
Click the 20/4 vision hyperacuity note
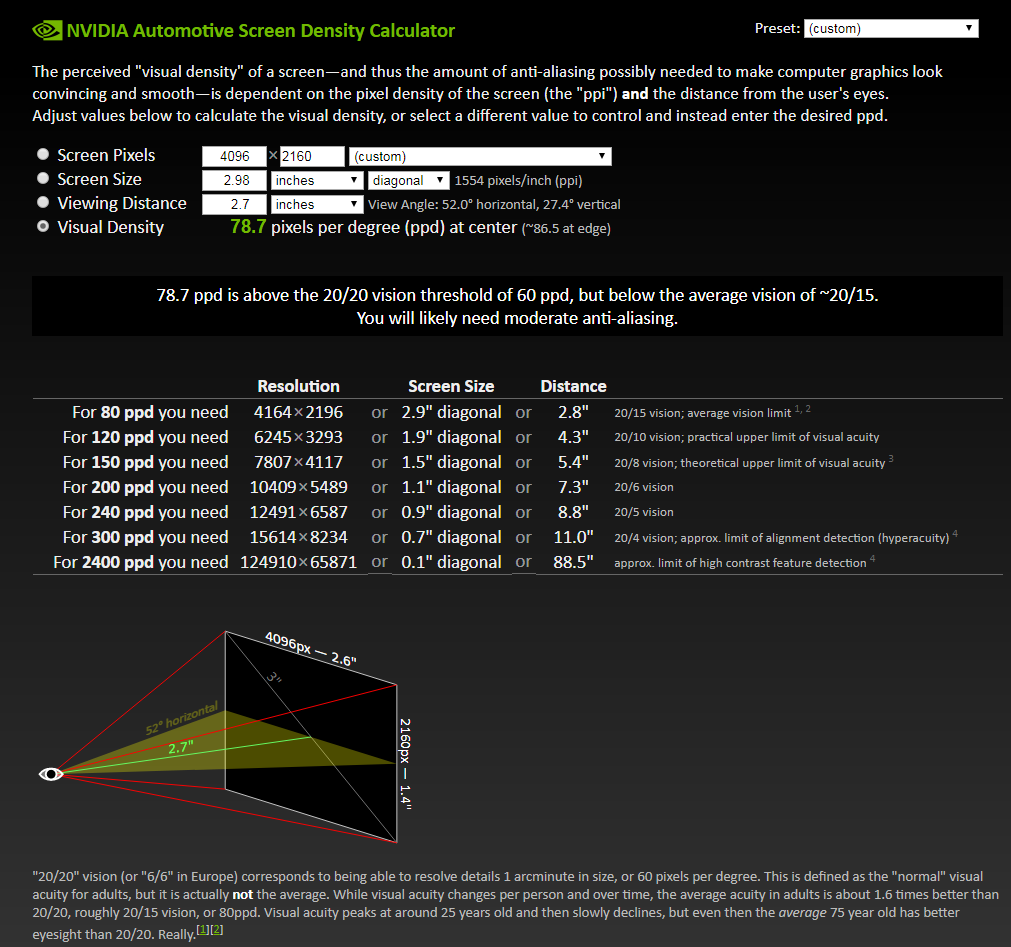[786, 537]
